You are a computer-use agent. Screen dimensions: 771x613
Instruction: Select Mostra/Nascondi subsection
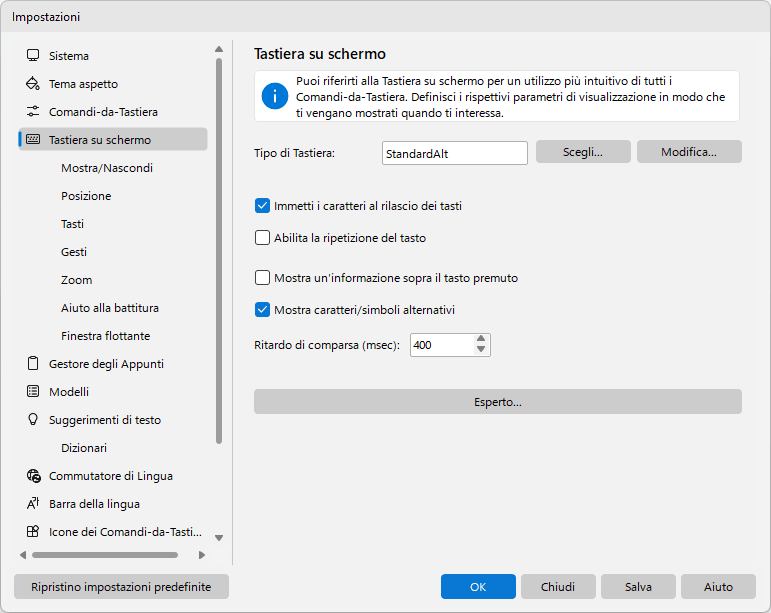coord(107,168)
